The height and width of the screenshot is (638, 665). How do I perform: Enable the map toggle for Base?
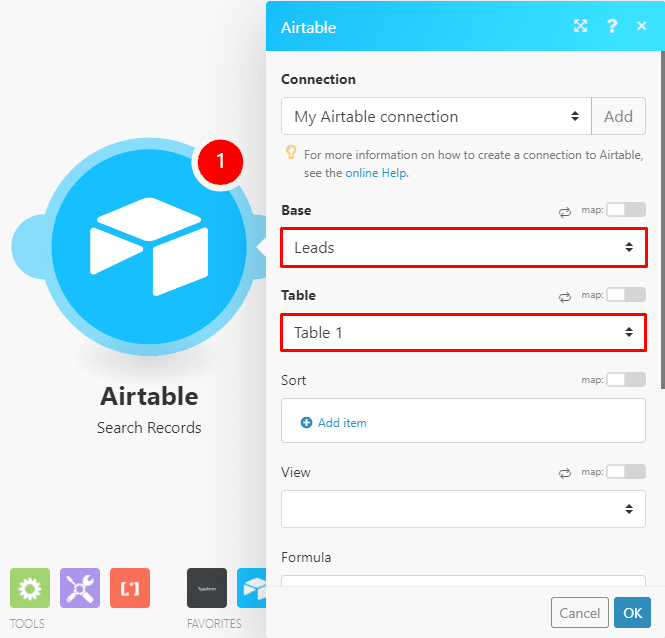coord(626,210)
